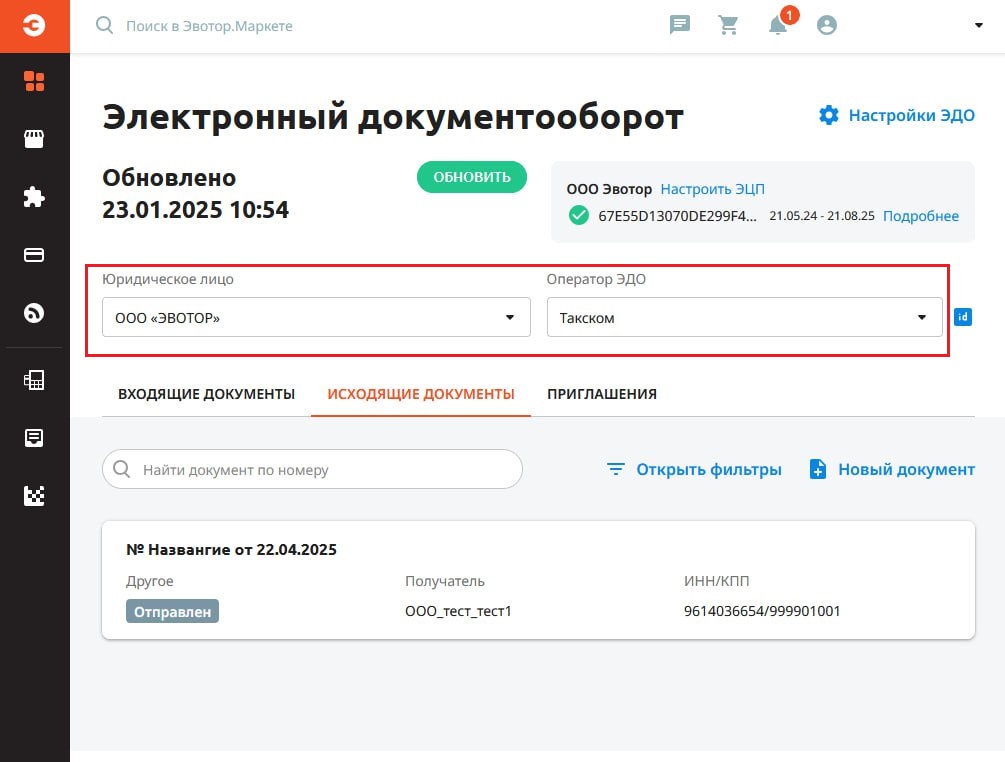The height and width of the screenshot is (762, 1005).
Task: Switch to ИСХОДЯЩИЕ ДОКУМЕНТЫ tab
Action: point(421,394)
